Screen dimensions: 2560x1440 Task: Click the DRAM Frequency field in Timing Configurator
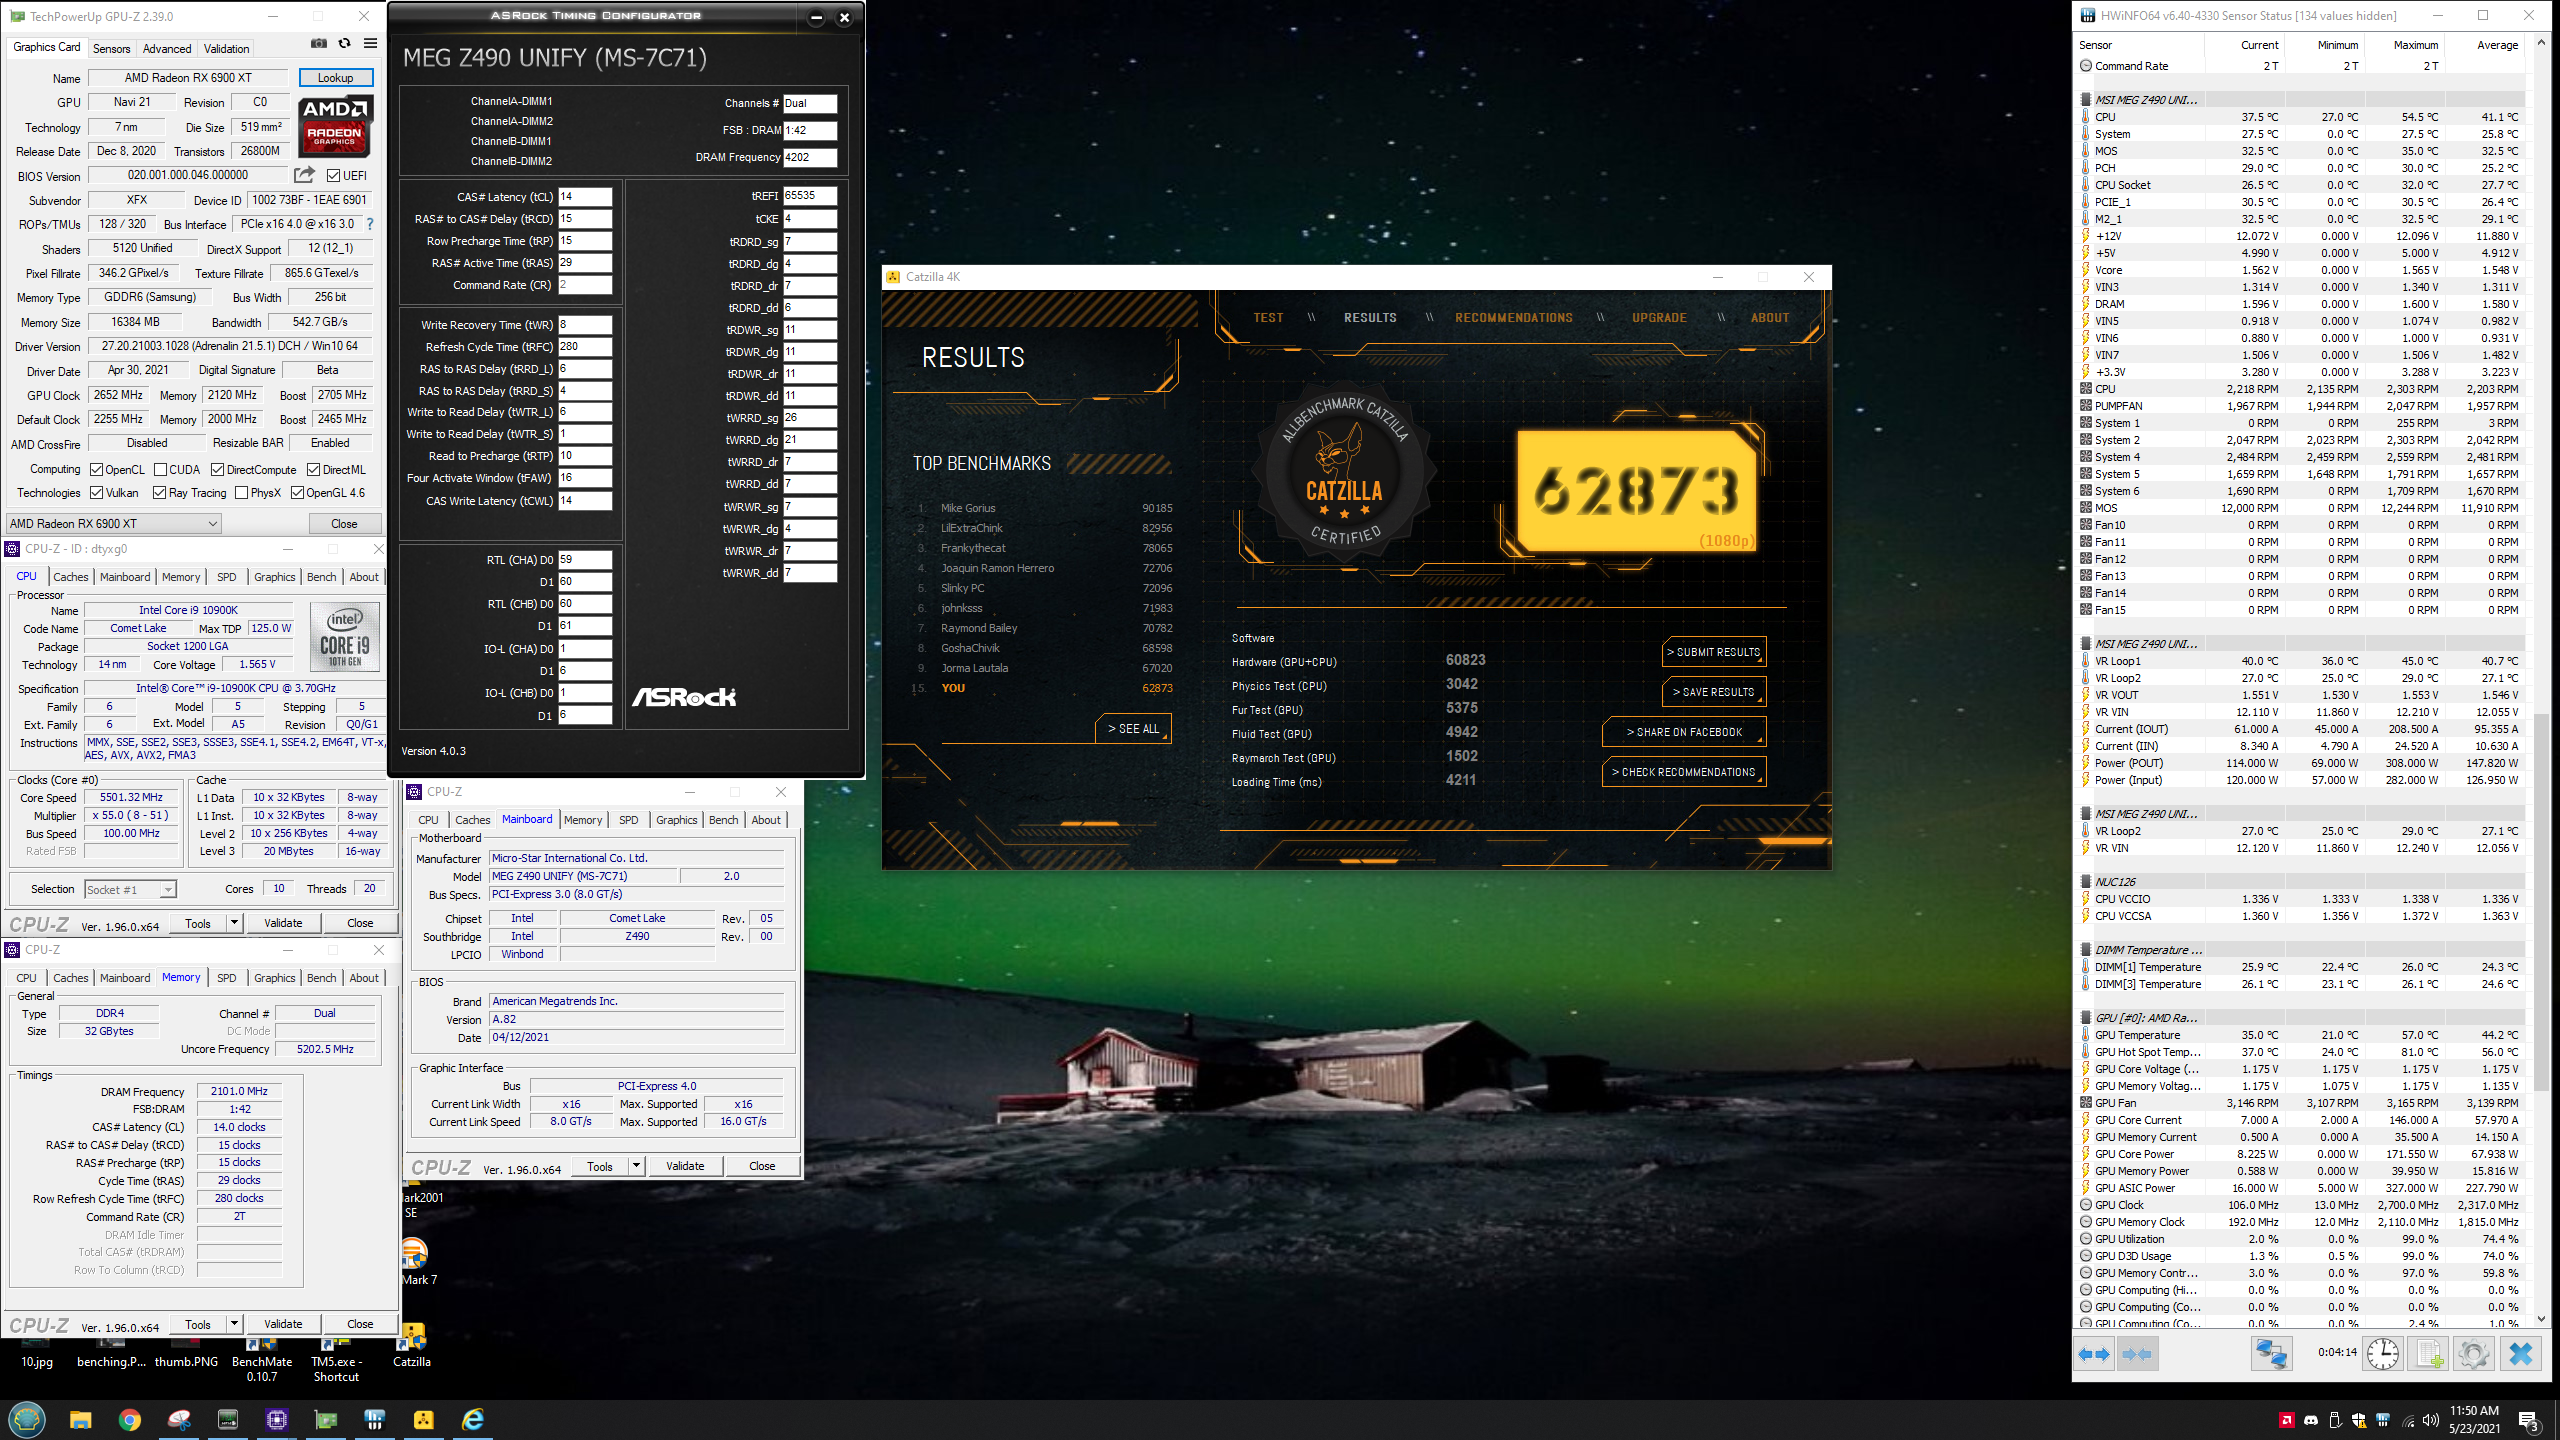(810, 157)
